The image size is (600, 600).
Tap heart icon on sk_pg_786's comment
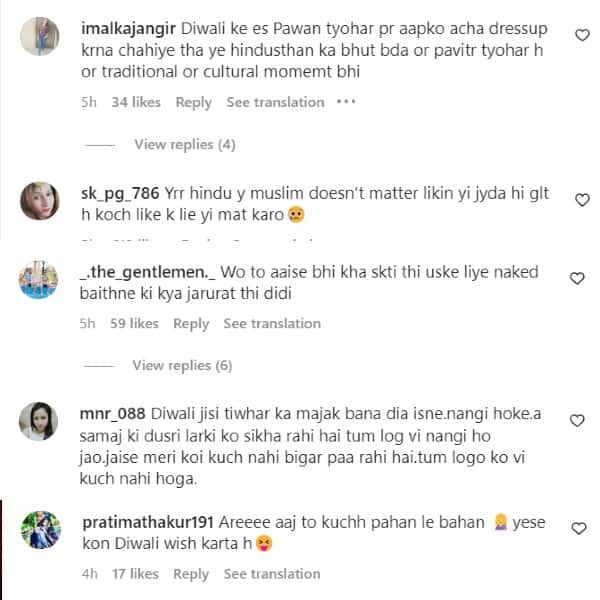(x=582, y=200)
